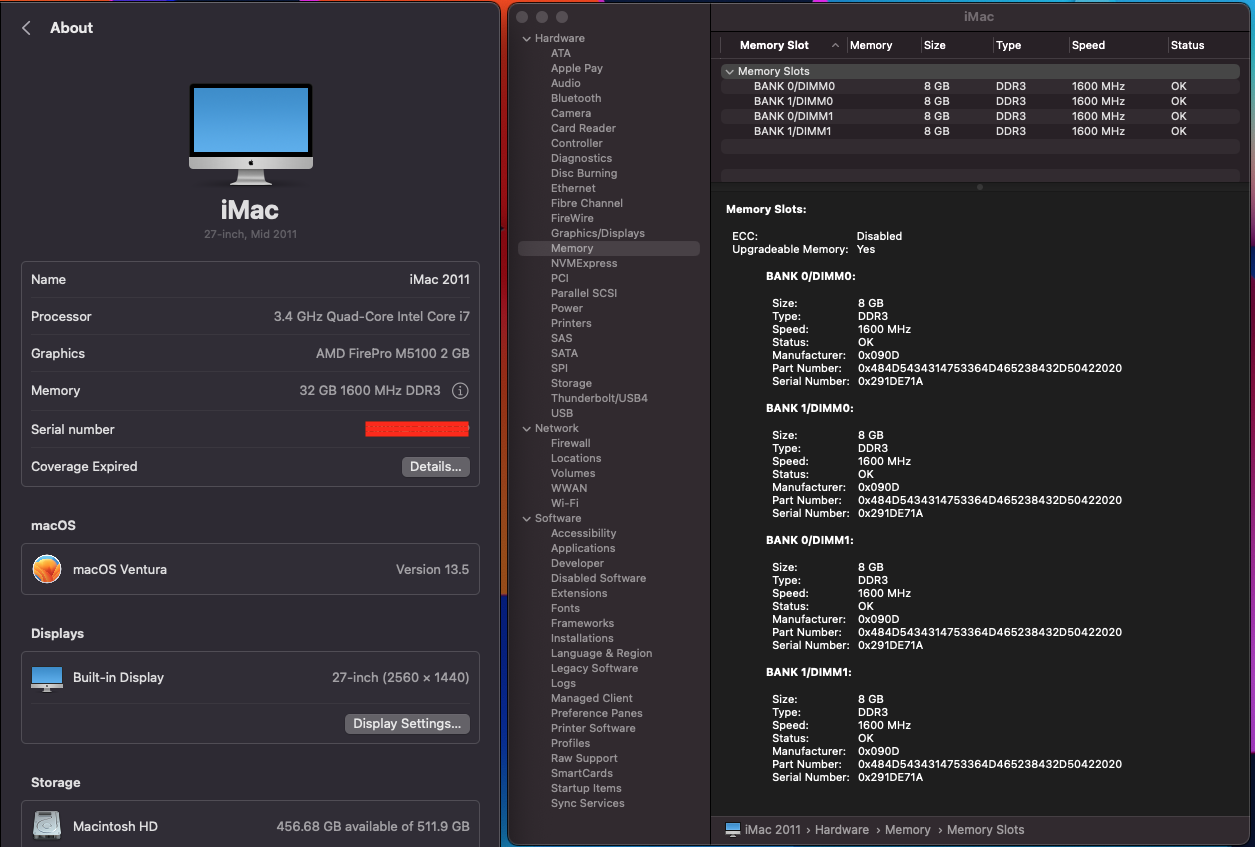The height and width of the screenshot is (847, 1255).
Task: Sort by Speed column header
Action: pyautogui.click(x=1088, y=45)
